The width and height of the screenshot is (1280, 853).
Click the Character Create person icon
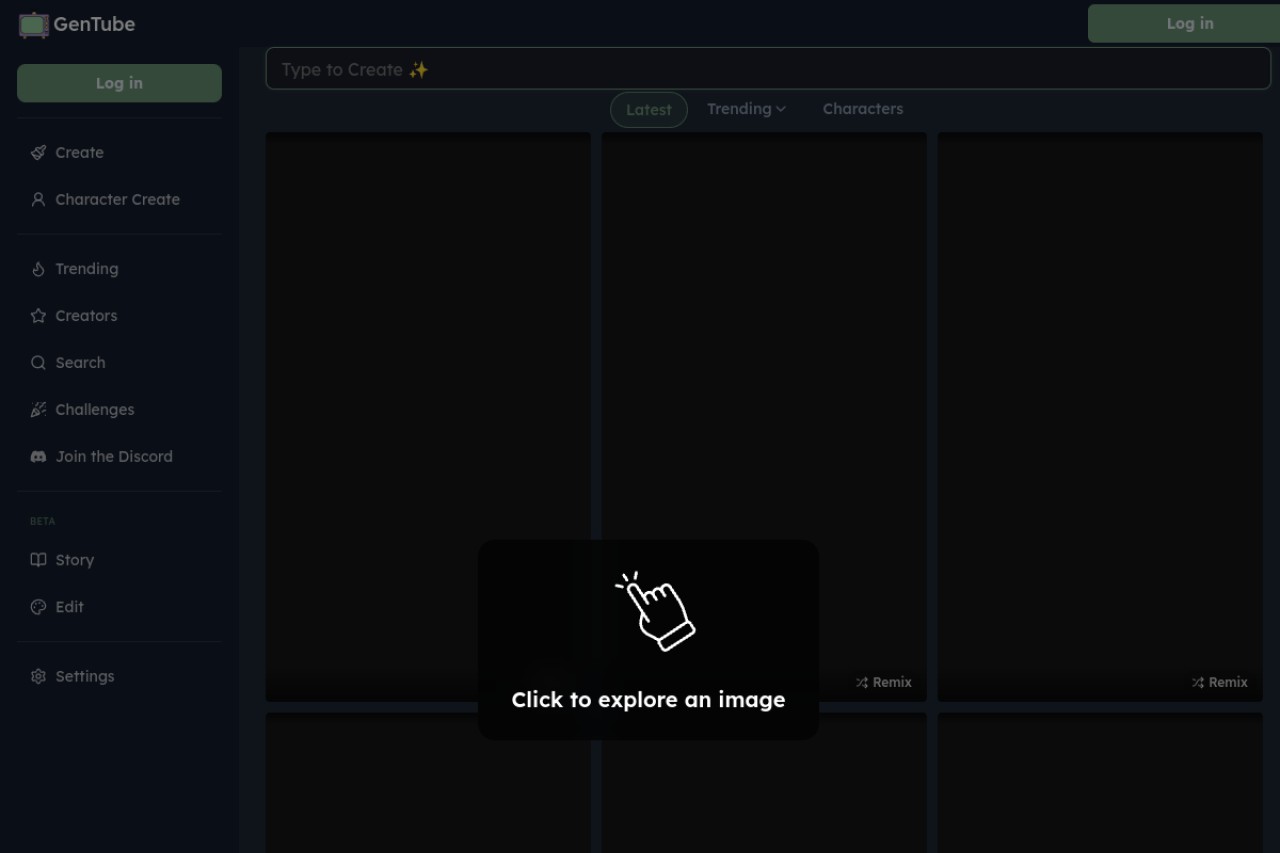(x=38, y=200)
